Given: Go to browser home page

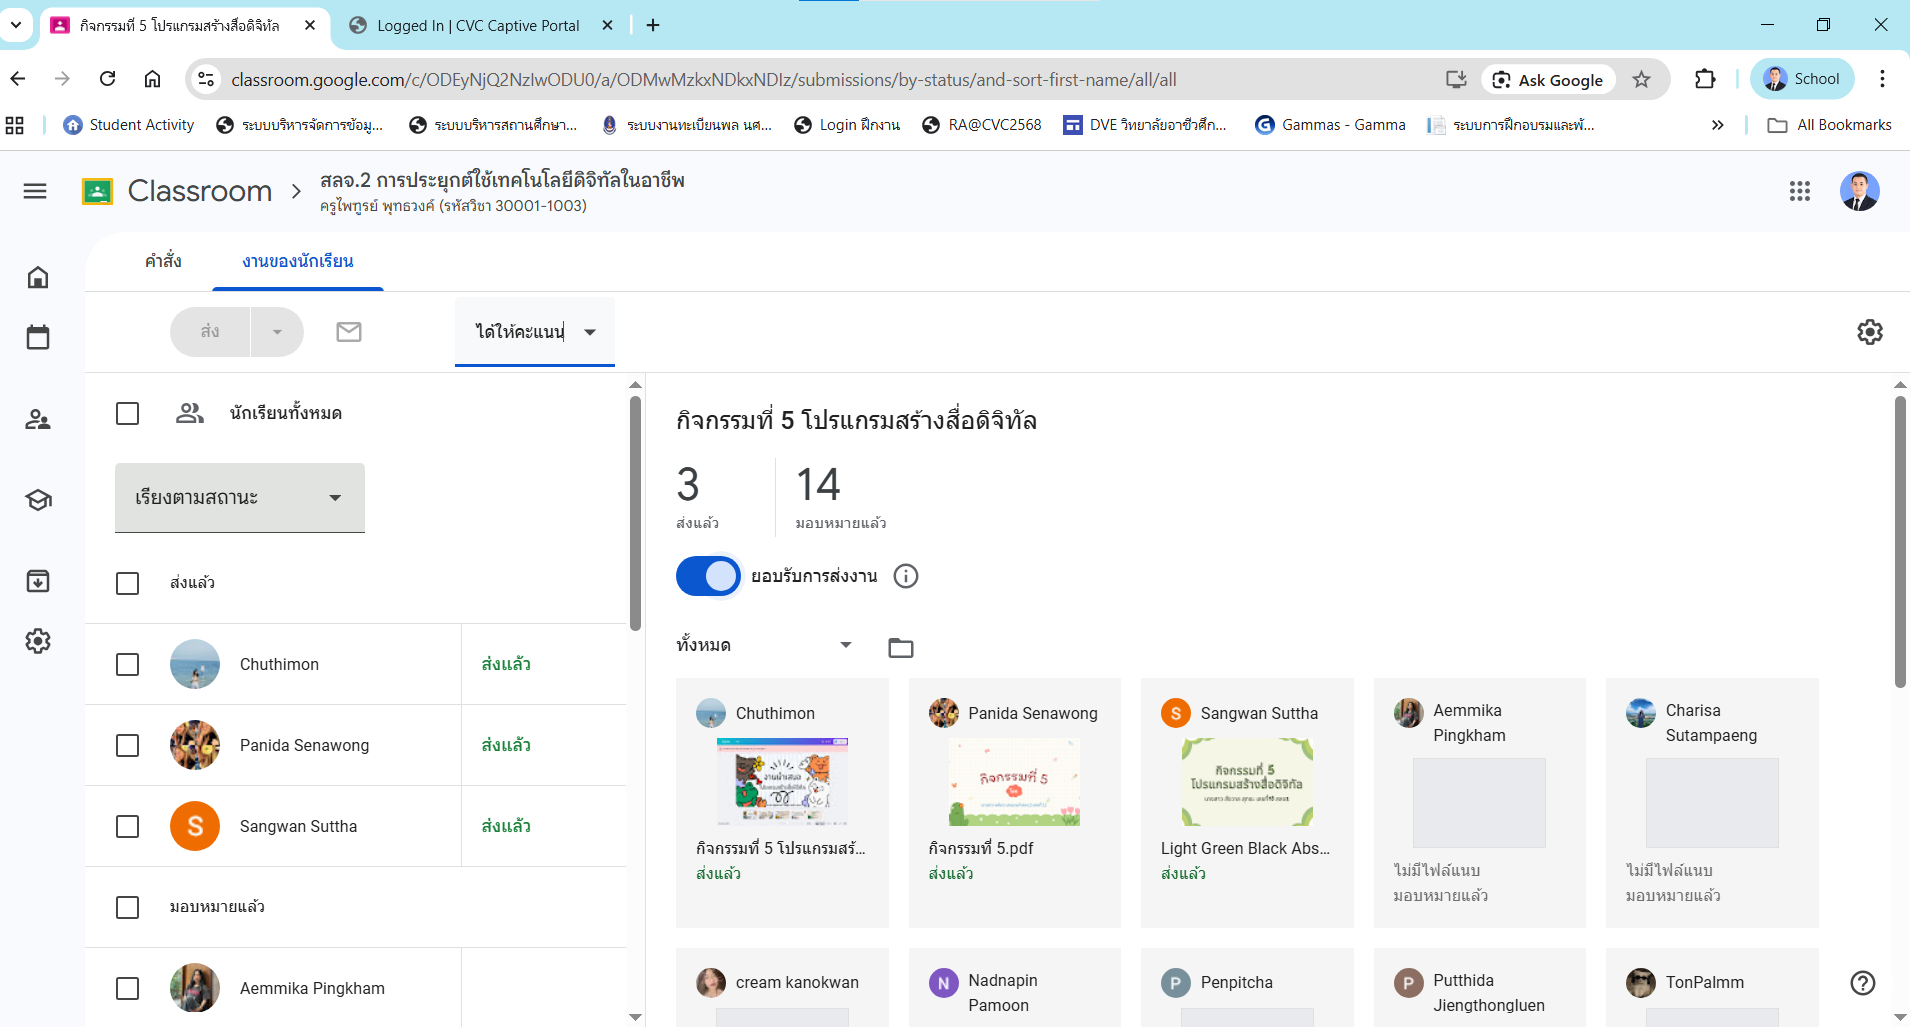Looking at the screenshot, I should pyautogui.click(x=152, y=79).
